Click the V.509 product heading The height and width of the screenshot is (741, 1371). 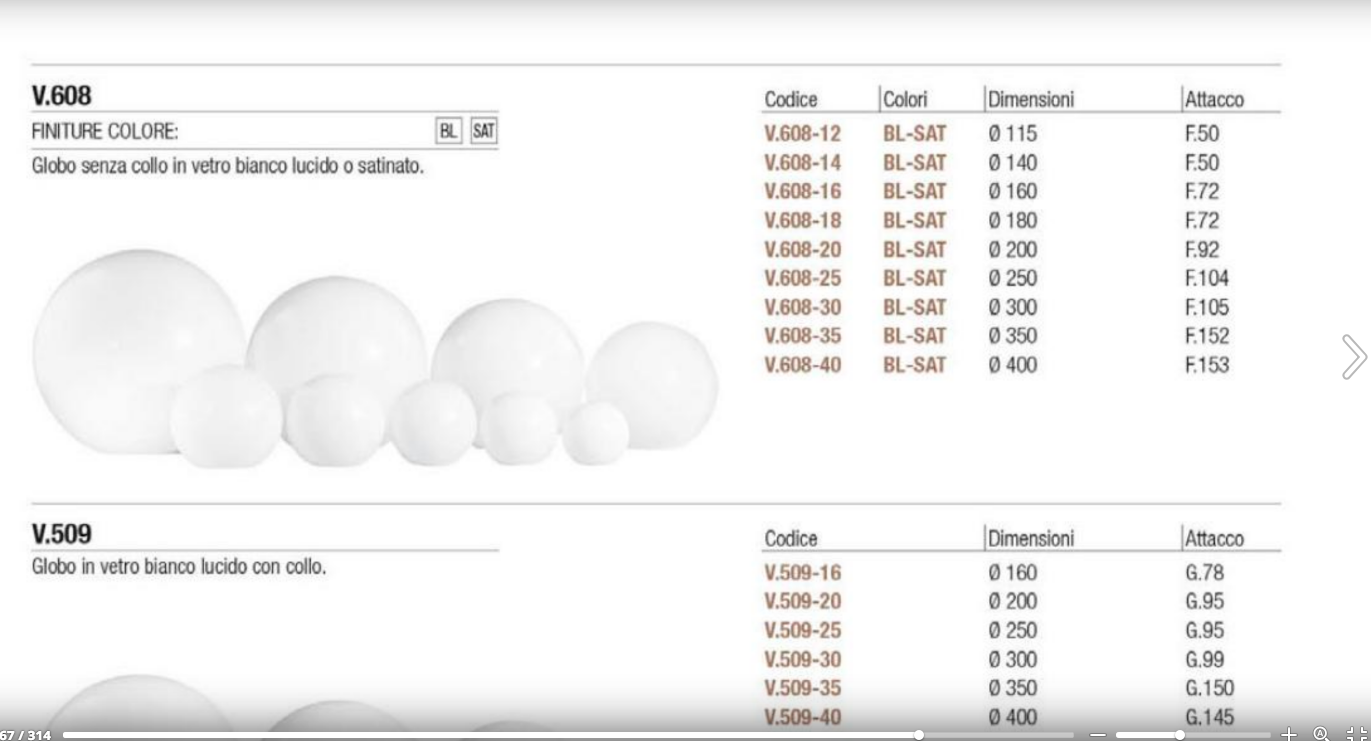(61, 535)
